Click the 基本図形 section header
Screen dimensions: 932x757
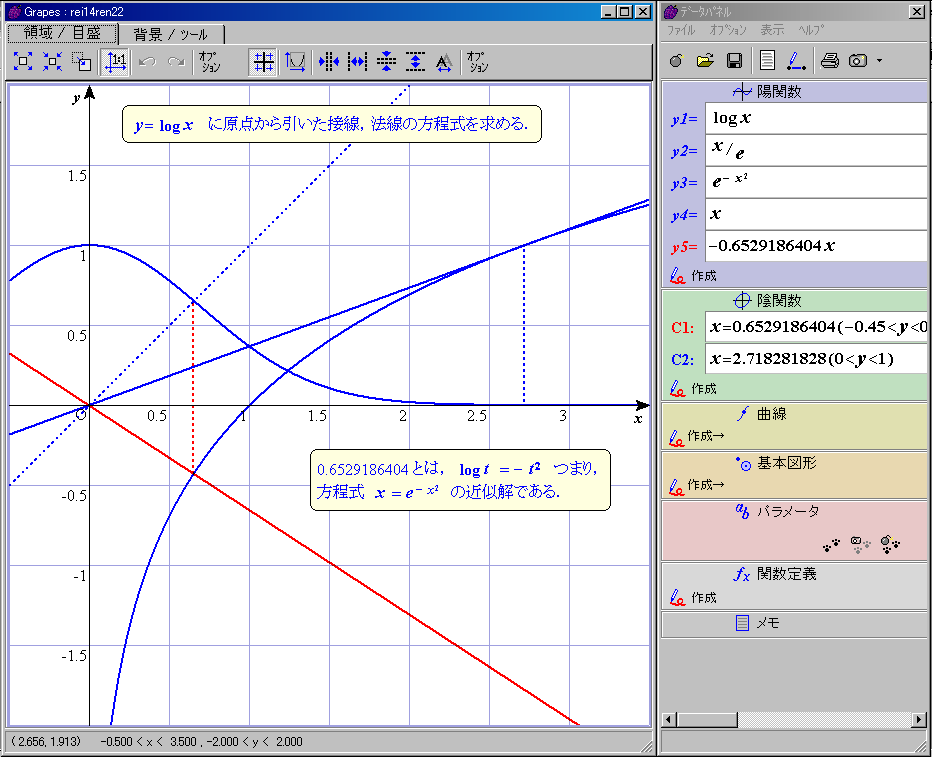[x=776, y=463]
